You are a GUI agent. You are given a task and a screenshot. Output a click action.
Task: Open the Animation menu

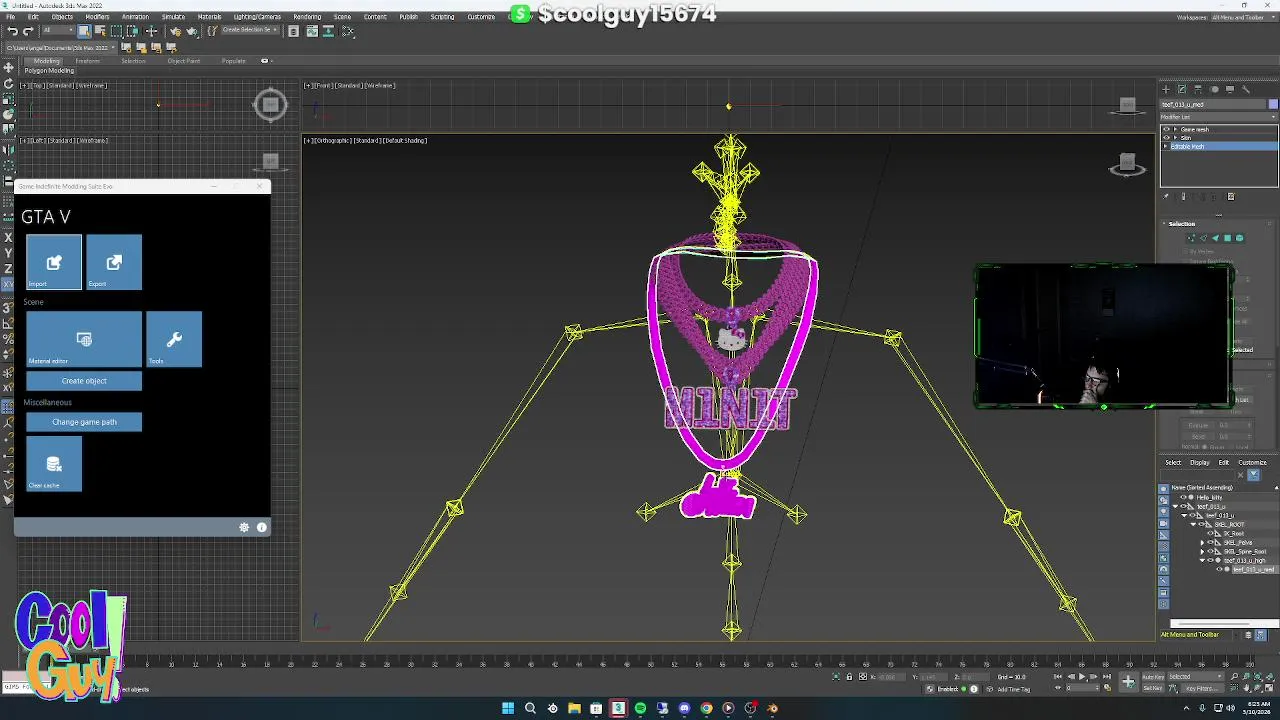(135, 17)
